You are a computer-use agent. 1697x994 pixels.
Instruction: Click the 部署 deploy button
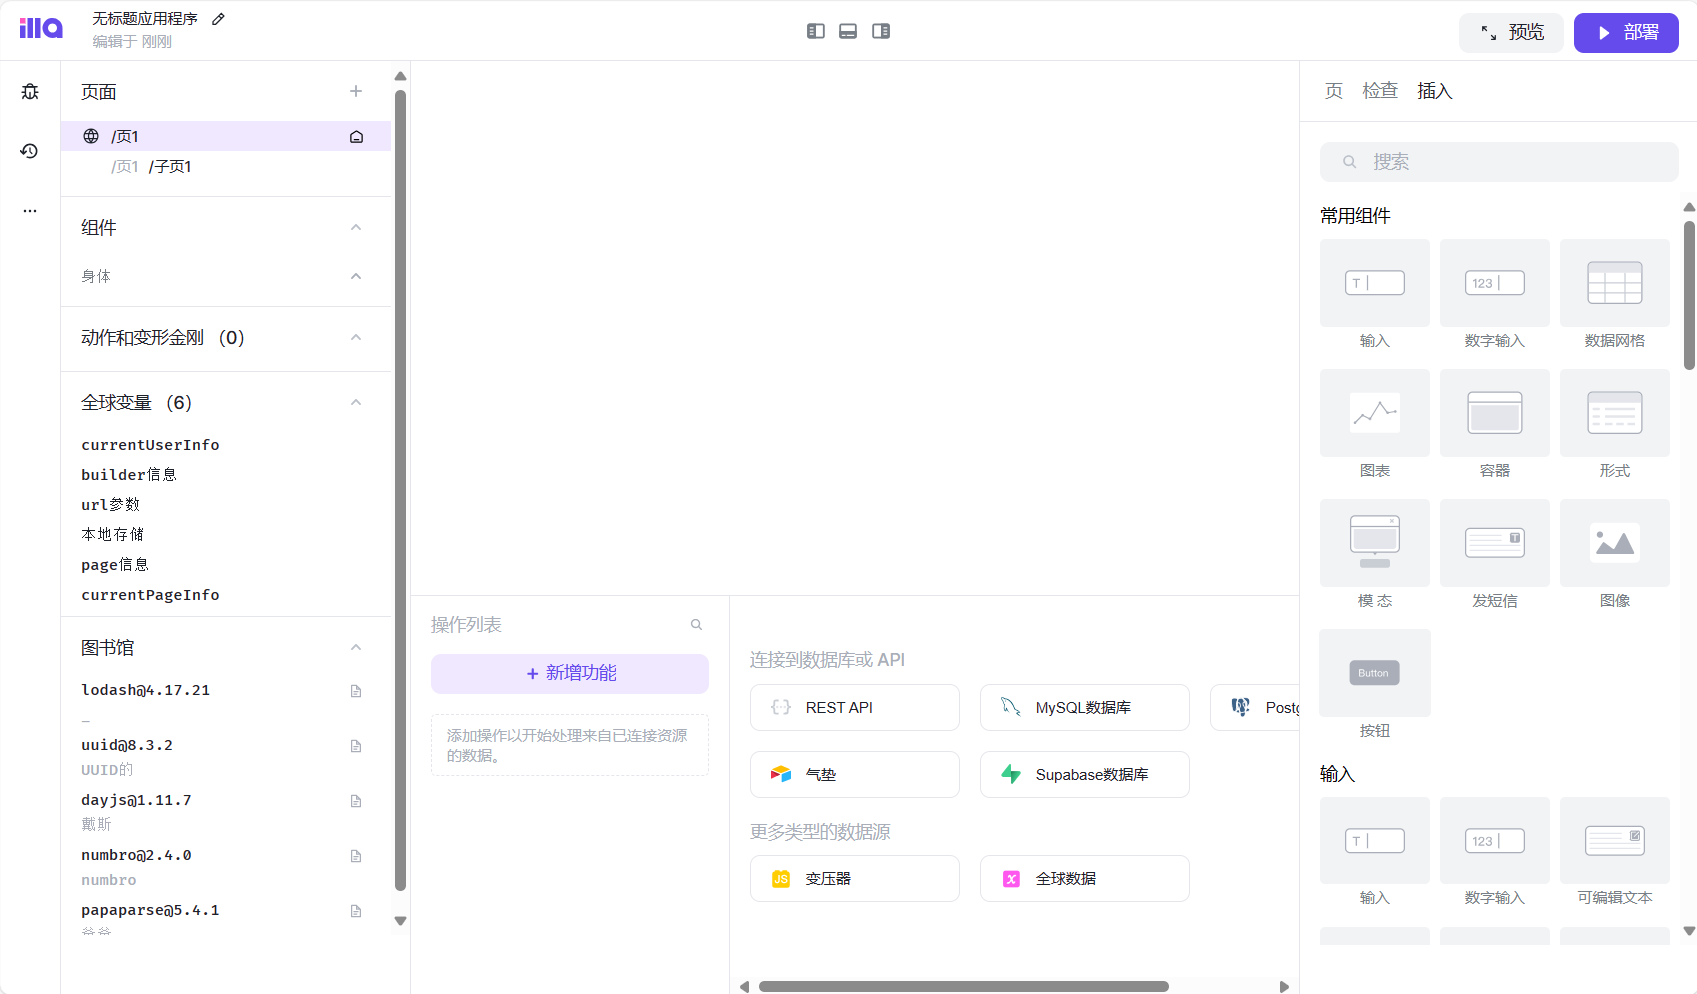point(1625,33)
